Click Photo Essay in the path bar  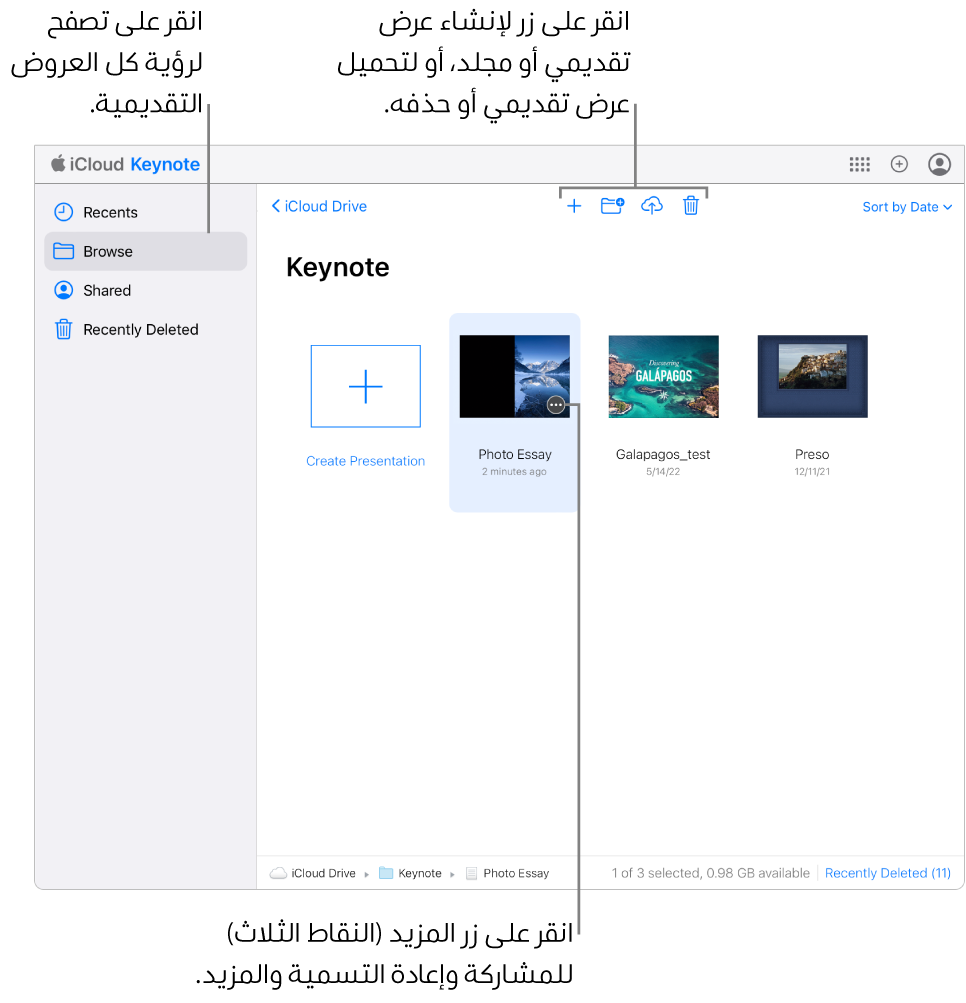pyautogui.click(x=516, y=873)
